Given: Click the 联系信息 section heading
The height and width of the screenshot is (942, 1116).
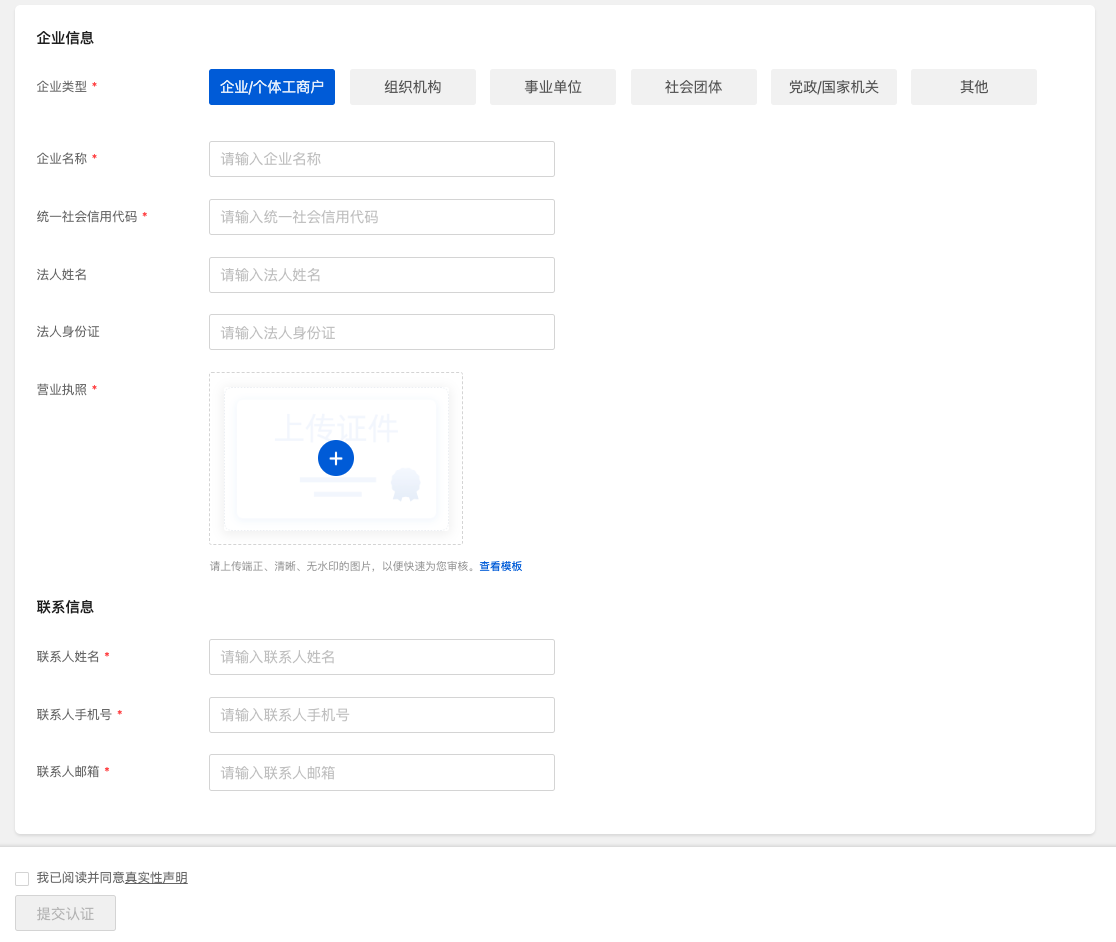Looking at the screenshot, I should click(65, 607).
